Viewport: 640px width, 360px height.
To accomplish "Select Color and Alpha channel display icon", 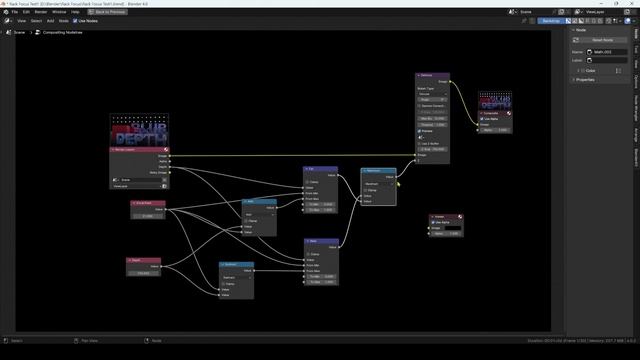I will tap(568, 21).
